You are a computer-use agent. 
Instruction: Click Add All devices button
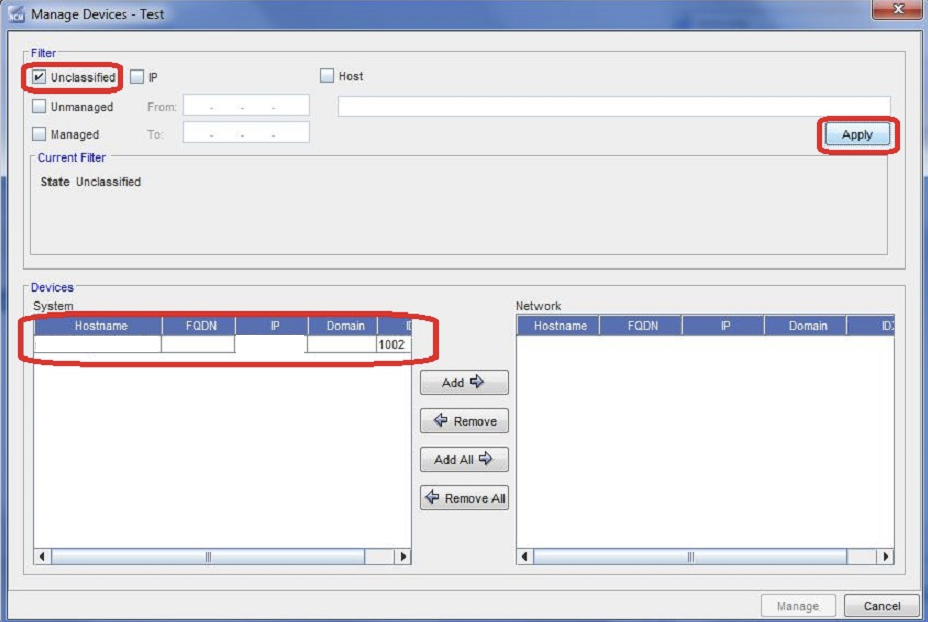point(464,459)
